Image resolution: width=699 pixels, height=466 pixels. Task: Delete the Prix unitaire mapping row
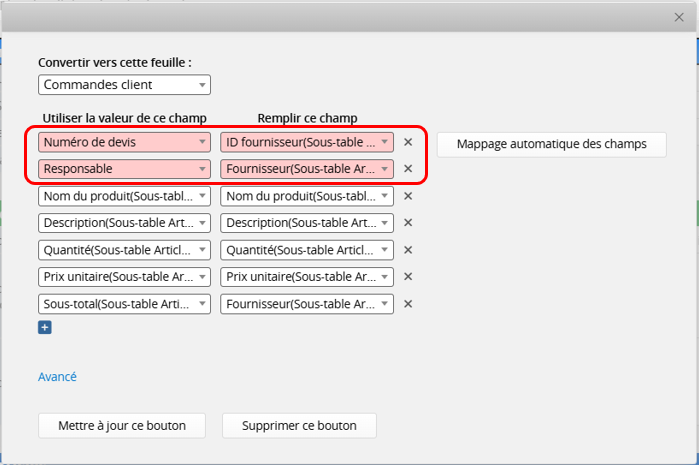(x=408, y=277)
